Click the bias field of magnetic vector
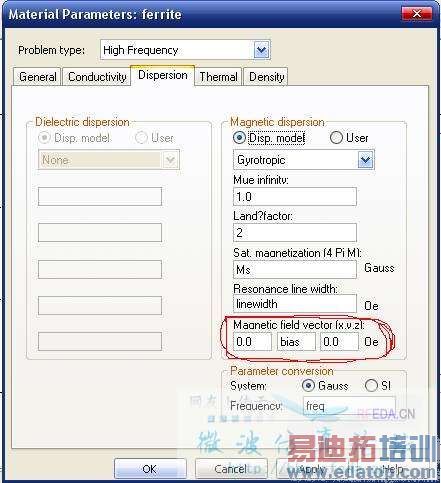 pos(296,342)
